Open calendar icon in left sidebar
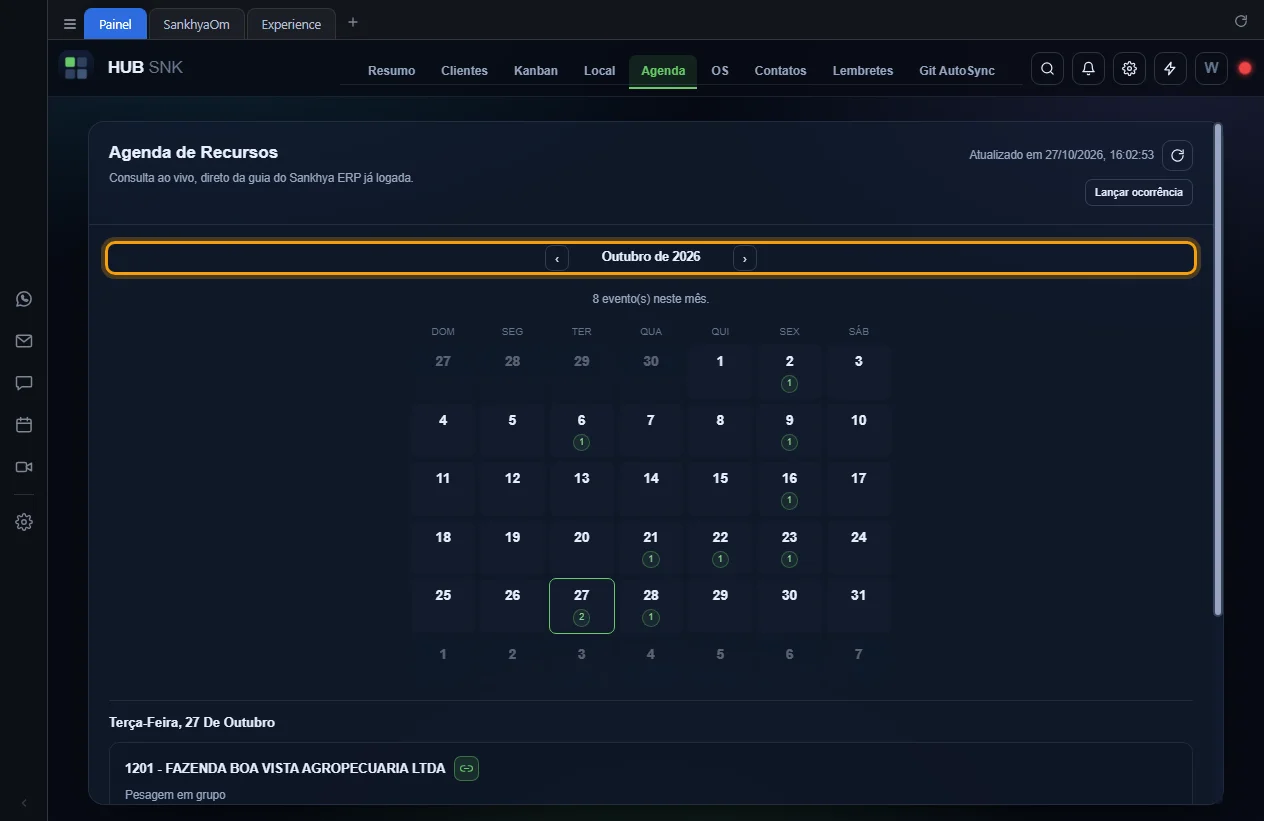 pos(24,425)
